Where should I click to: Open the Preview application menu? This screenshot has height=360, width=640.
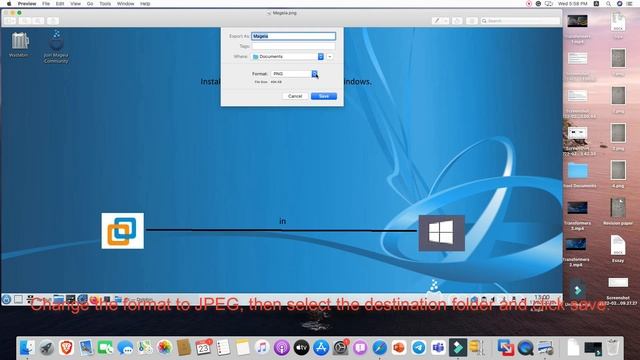[x=27, y=3]
